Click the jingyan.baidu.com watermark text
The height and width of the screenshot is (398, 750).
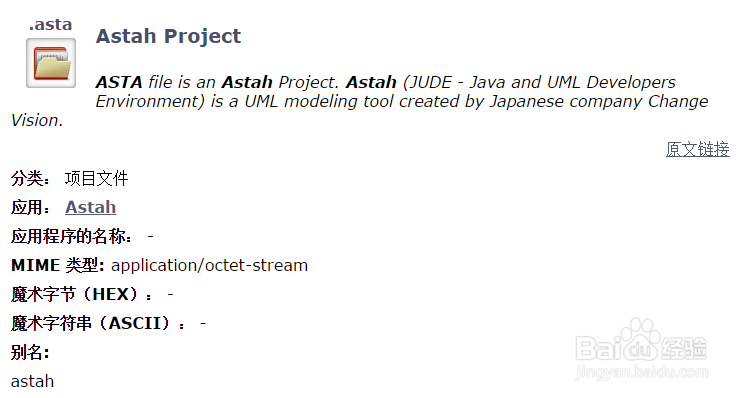pos(641,372)
